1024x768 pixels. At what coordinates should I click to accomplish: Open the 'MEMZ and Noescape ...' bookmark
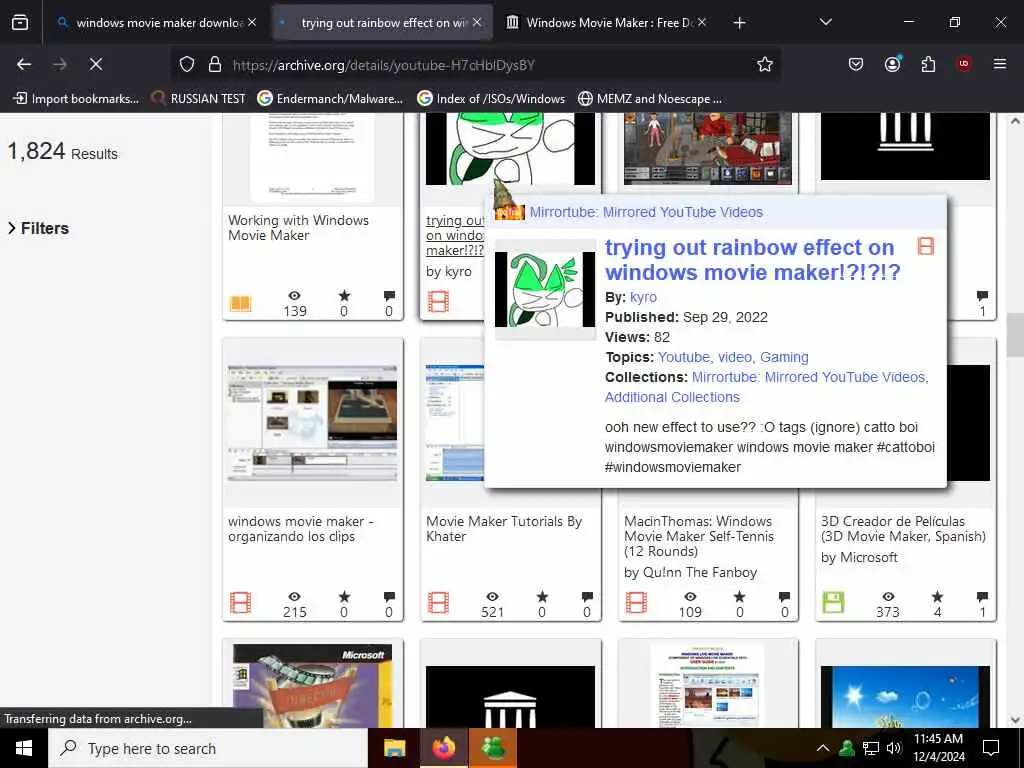coord(650,99)
